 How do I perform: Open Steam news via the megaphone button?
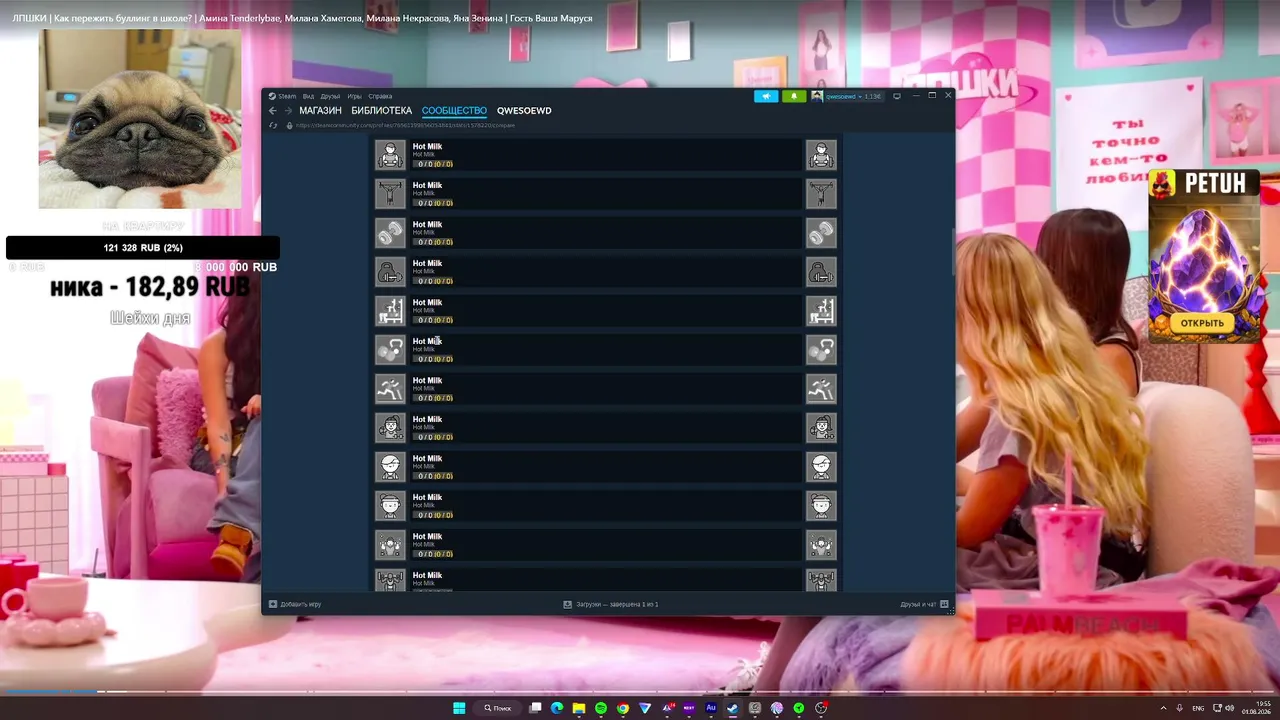[x=766, y=96]
